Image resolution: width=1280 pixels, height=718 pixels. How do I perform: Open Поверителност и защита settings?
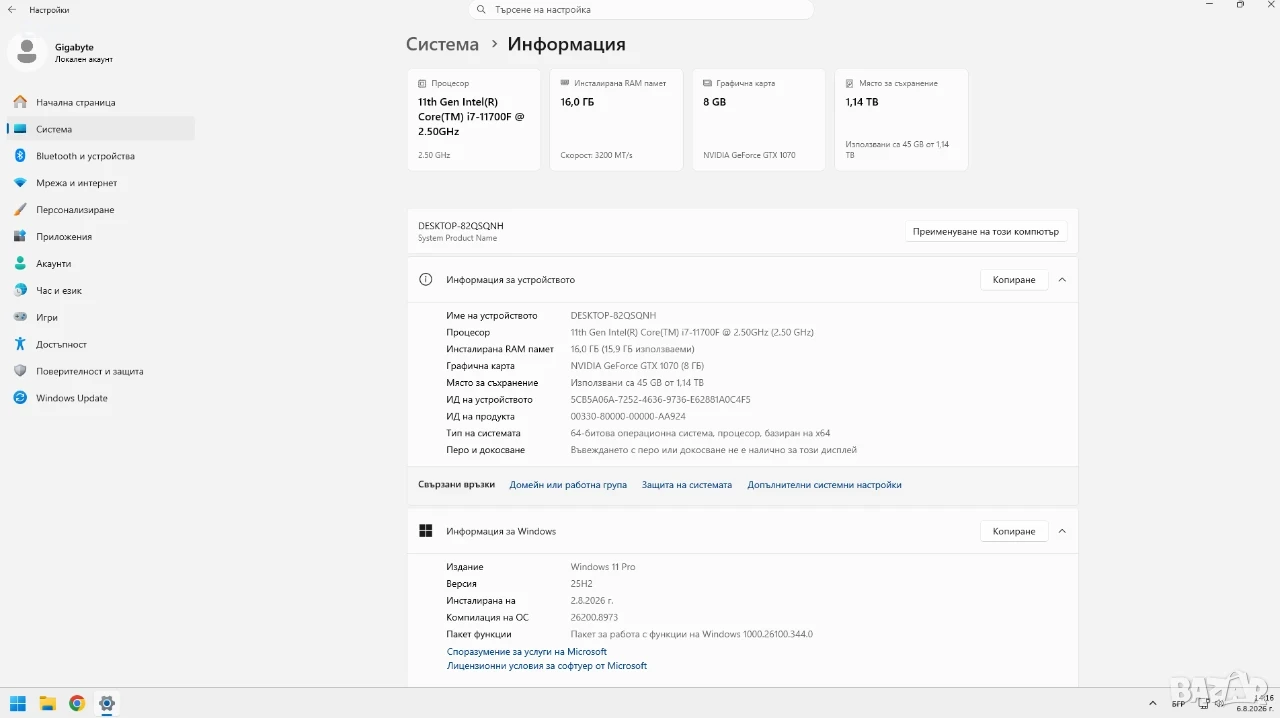101,371
